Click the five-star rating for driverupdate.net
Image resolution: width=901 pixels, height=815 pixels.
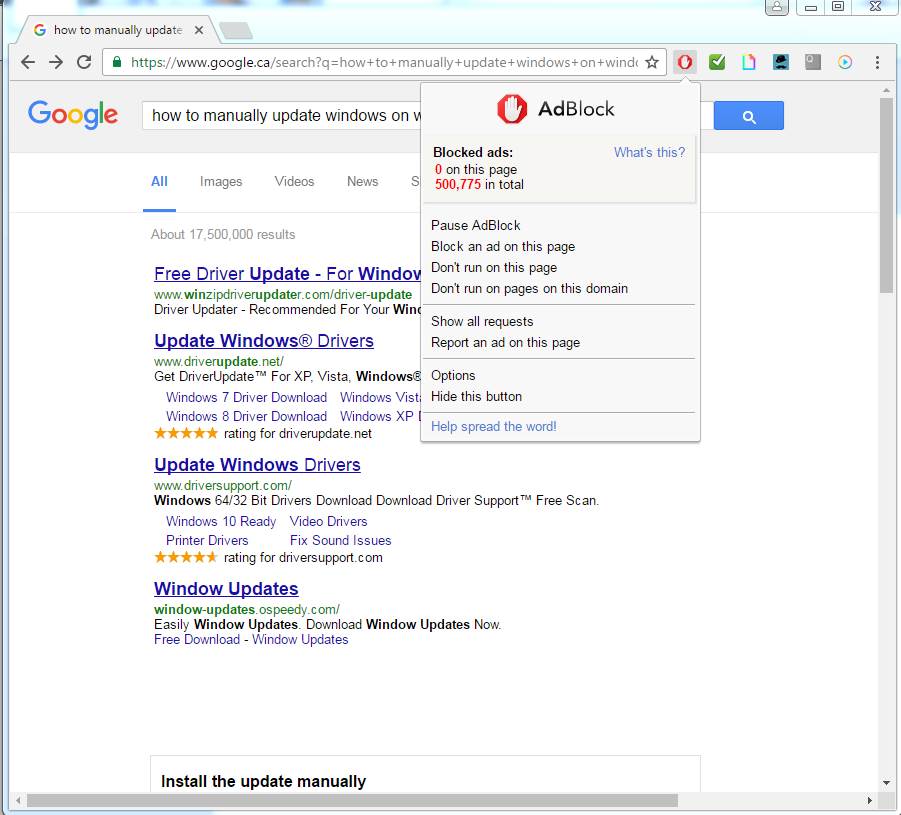tap(186, 433)
